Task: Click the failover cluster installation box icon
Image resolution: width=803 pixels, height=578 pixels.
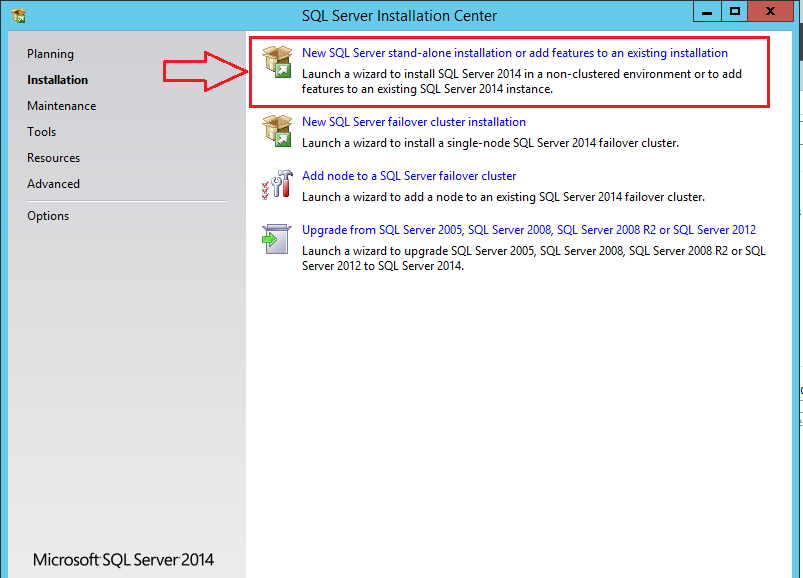Action: pos(277,131)
